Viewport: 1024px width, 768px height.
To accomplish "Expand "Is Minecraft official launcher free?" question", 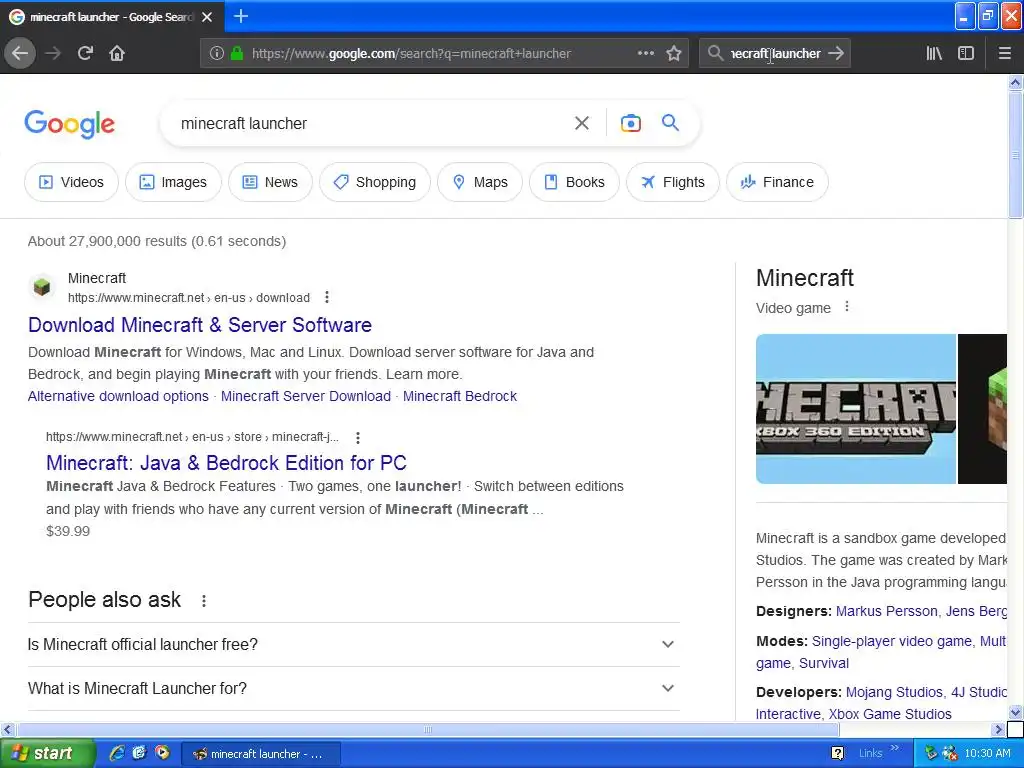I will point(354,645).
